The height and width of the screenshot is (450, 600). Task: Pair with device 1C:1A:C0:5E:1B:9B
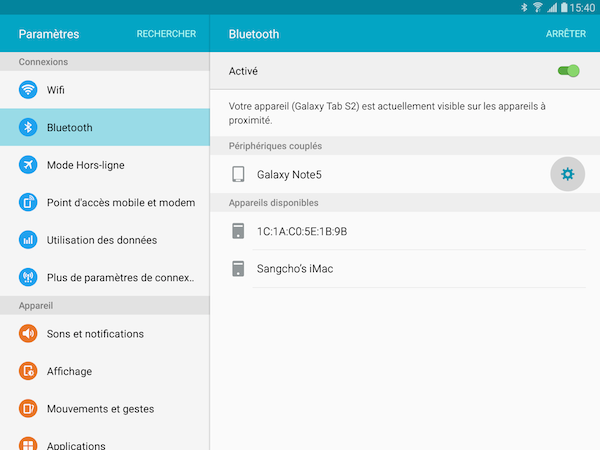(x=405, y=231)
